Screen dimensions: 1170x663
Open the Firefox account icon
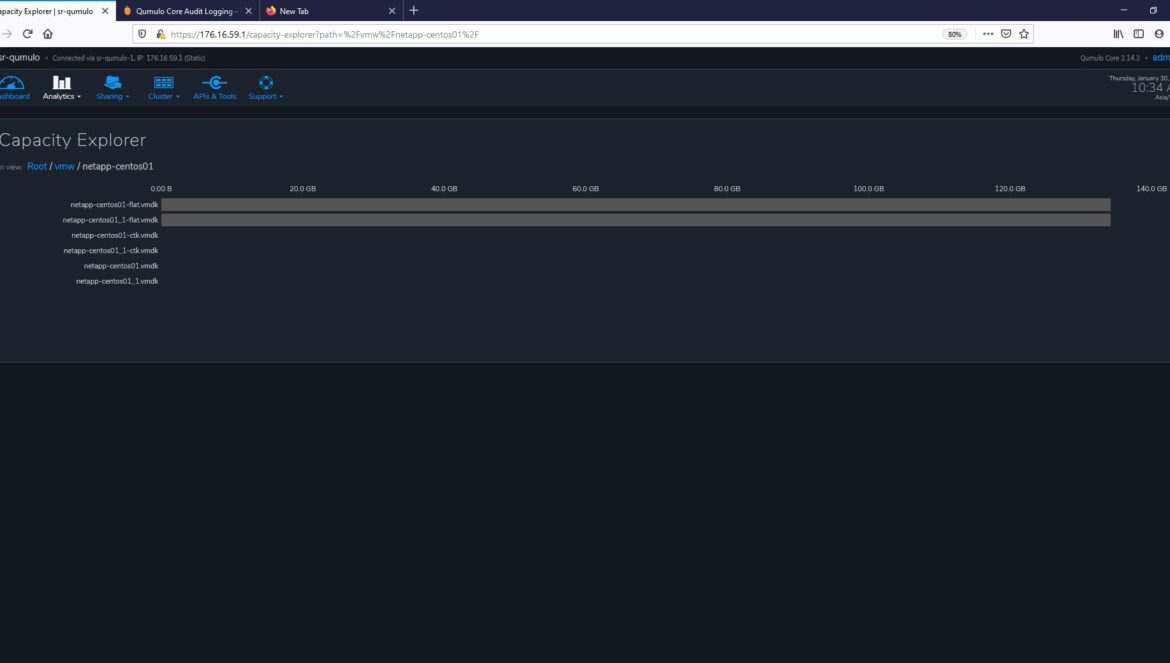tap(1159, 34)
